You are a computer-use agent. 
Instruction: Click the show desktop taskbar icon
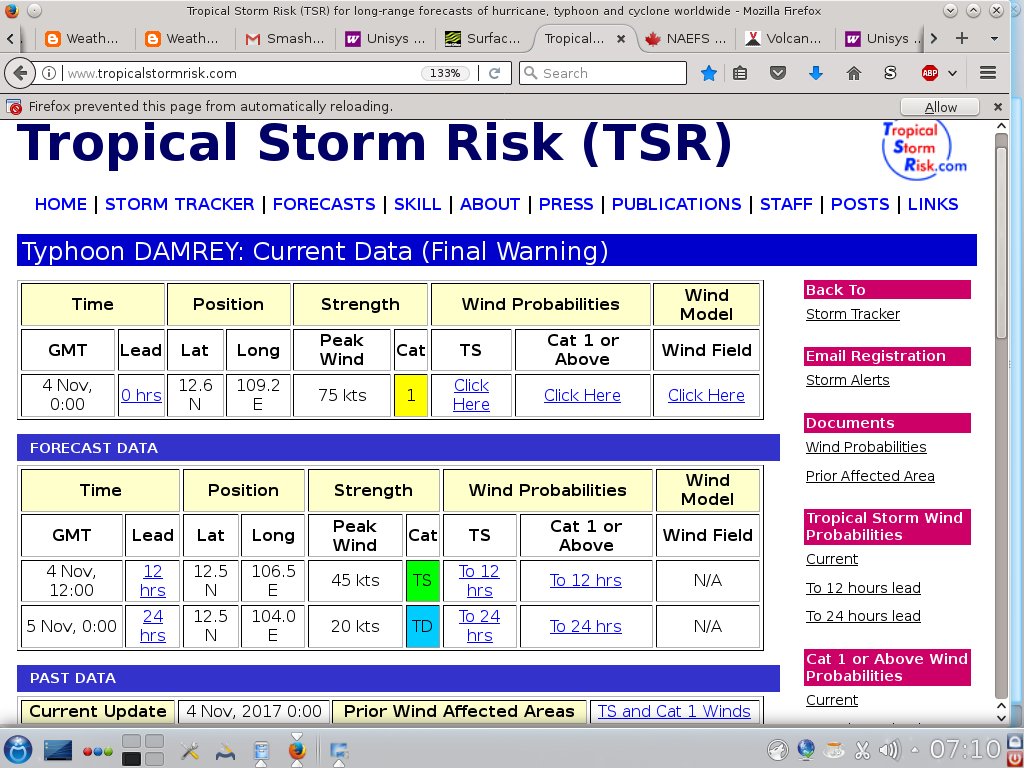coord(57,750)
